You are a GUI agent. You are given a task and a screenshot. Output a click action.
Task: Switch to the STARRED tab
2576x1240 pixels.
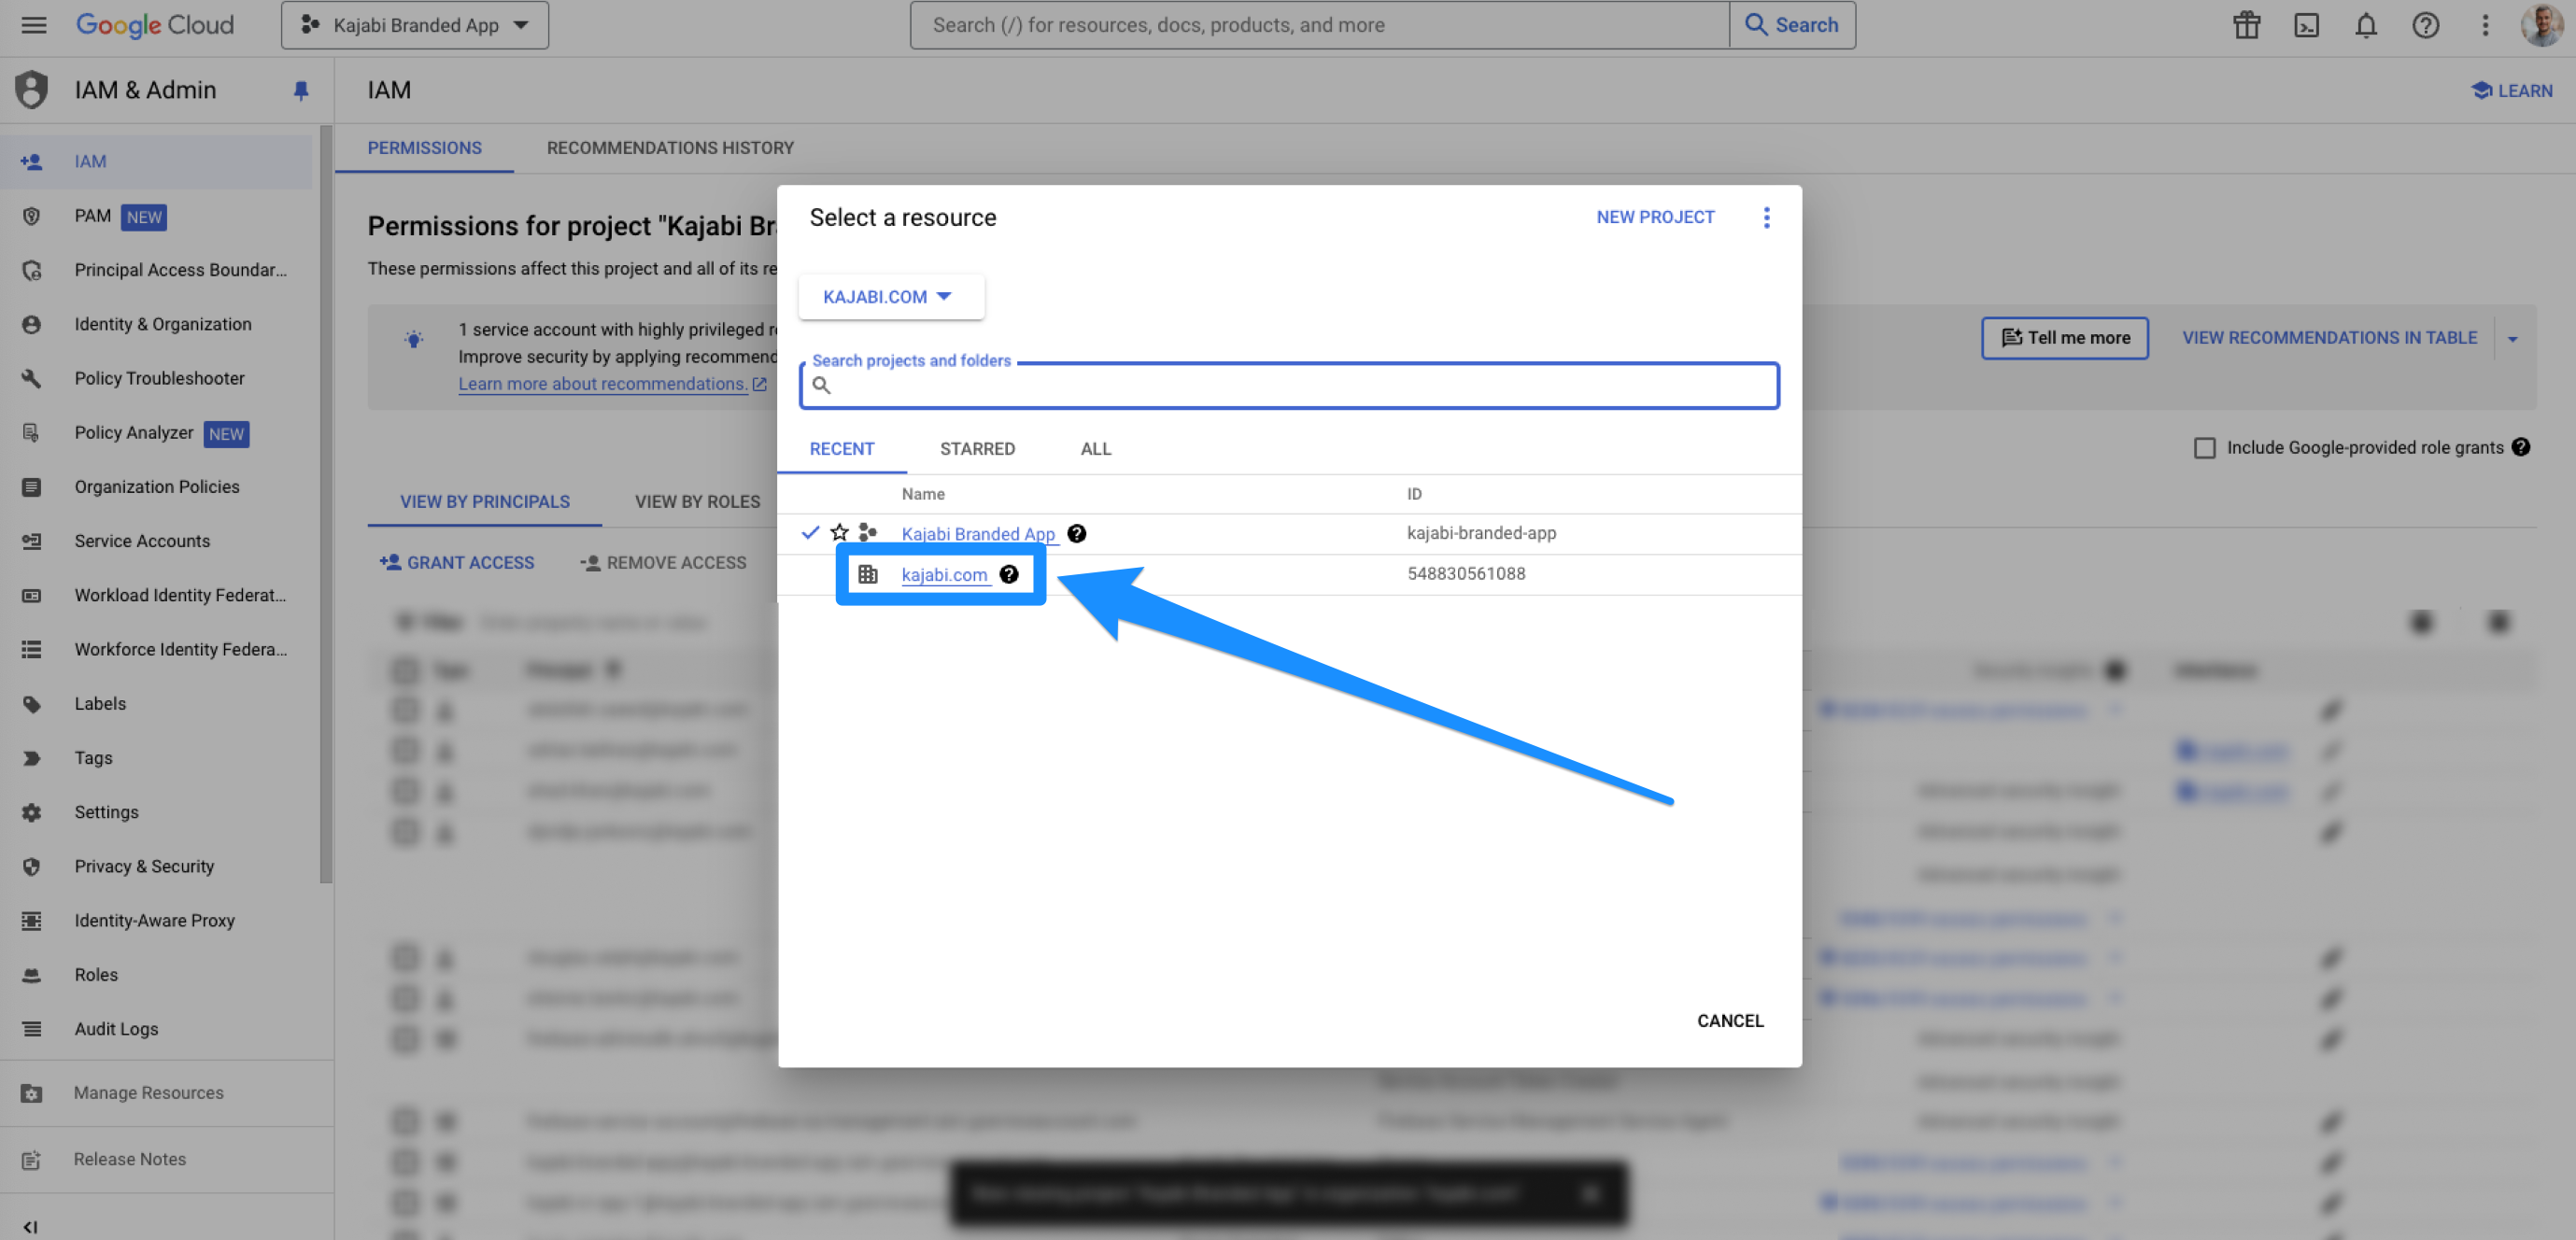(x=976, y=448)
